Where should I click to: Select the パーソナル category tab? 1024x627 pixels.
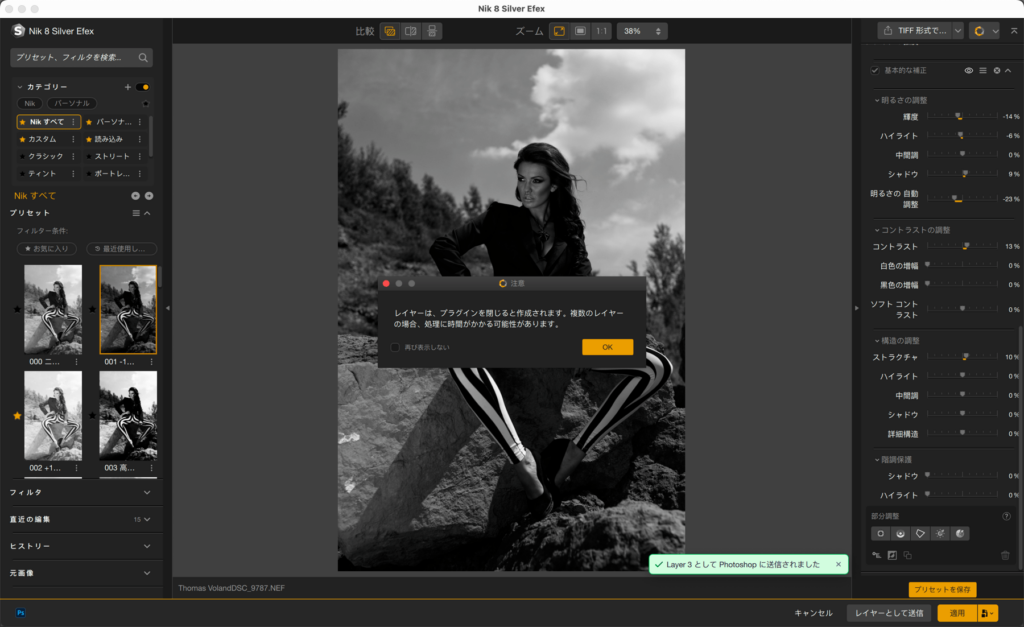pos(72,103)
